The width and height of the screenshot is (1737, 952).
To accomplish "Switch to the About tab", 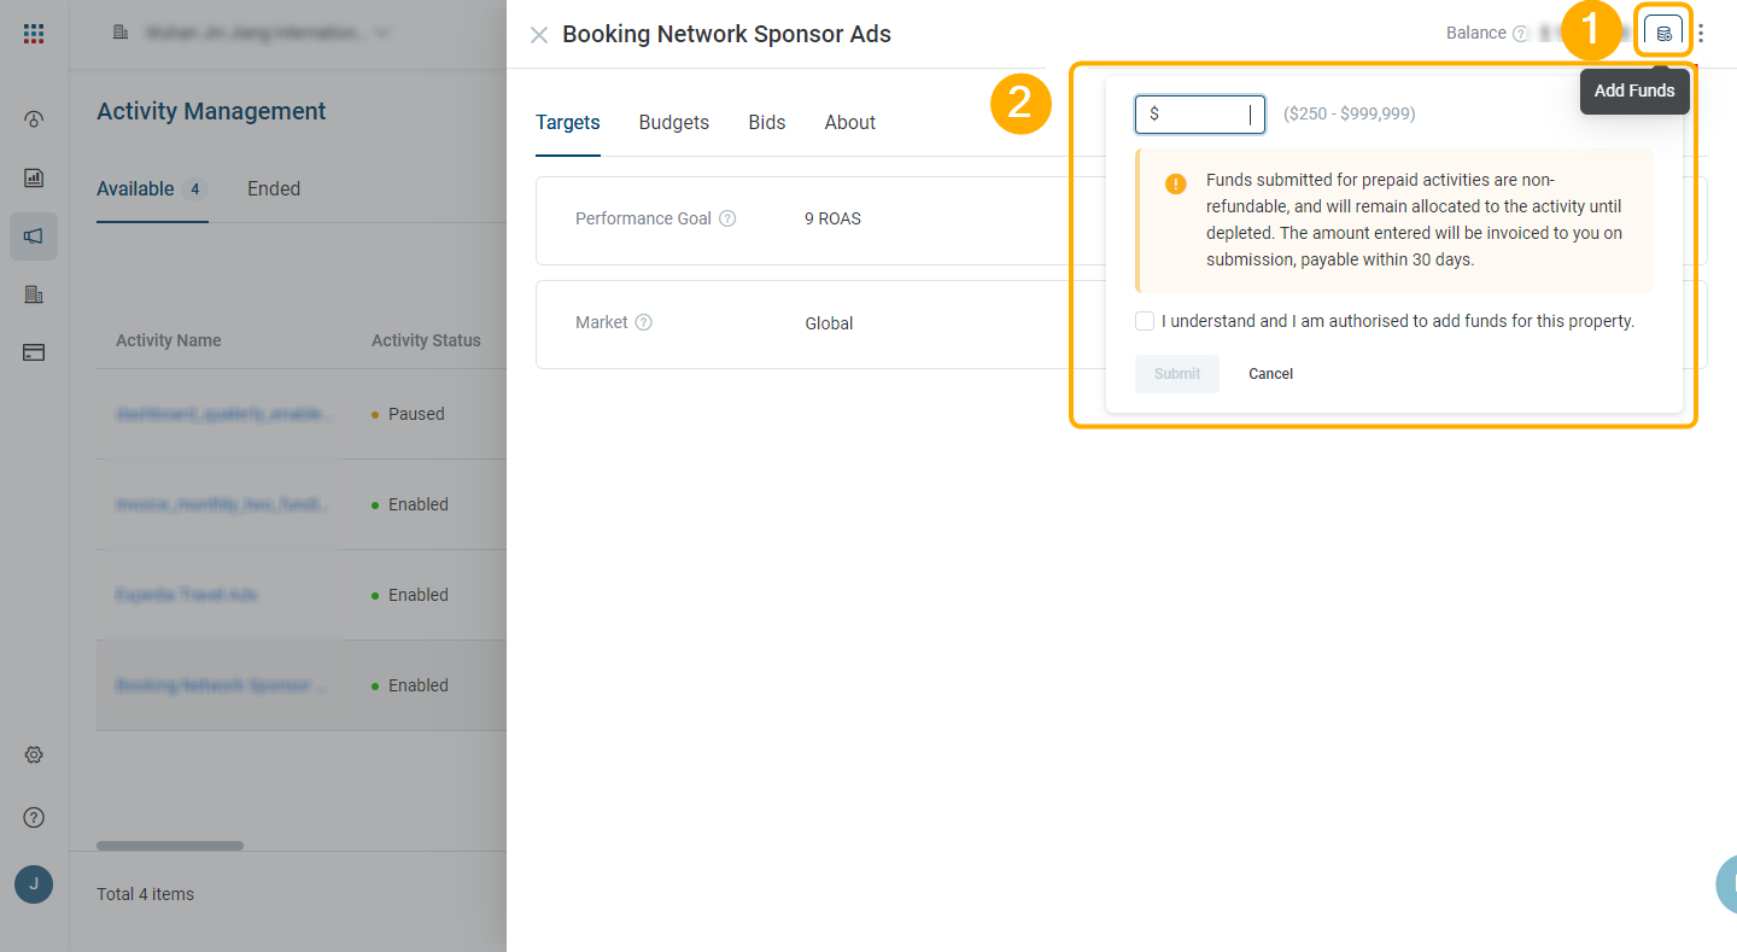I will click(x=850, y=123).
